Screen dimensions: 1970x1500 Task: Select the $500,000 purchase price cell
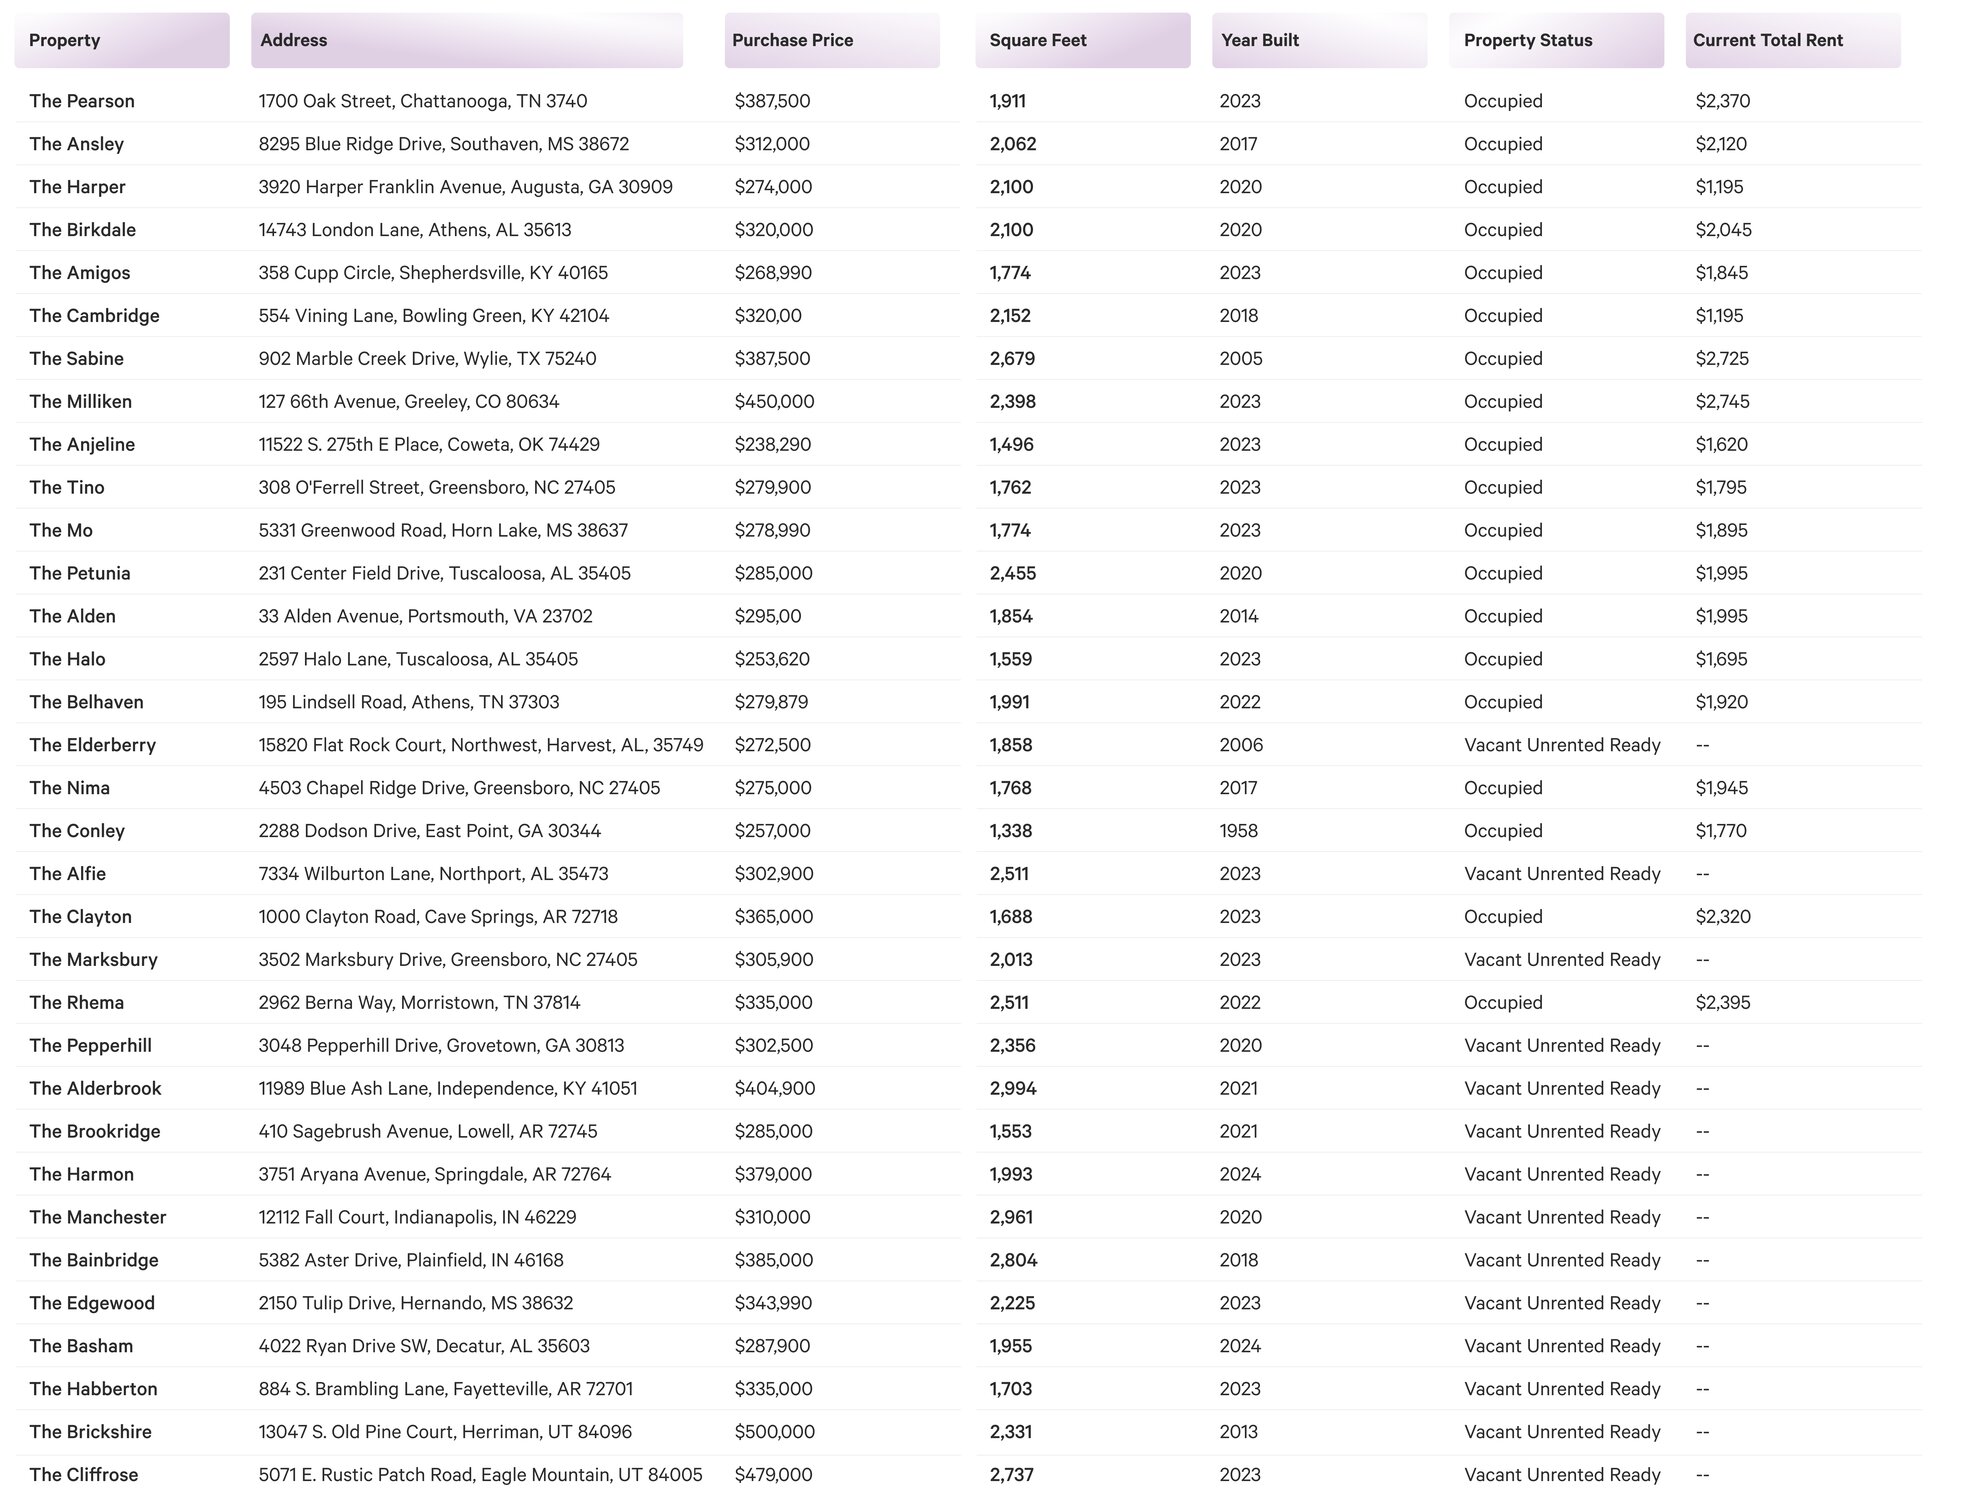coord(775,1432)
